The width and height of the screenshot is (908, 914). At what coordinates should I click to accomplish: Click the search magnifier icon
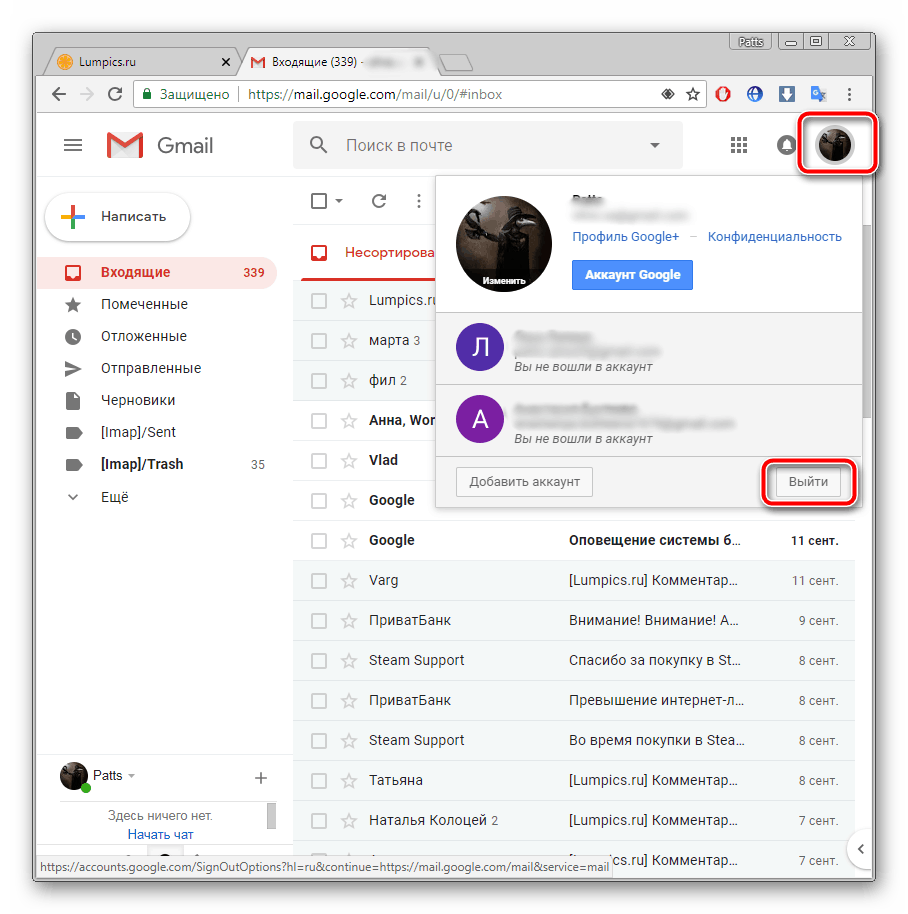(318, 145)
